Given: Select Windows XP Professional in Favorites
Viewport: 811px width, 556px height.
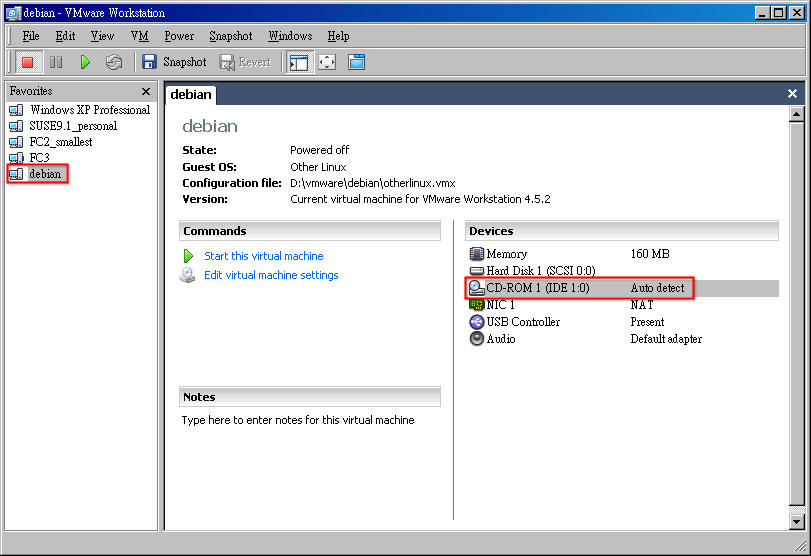Looking at the screenshot, I should point(89,110).
